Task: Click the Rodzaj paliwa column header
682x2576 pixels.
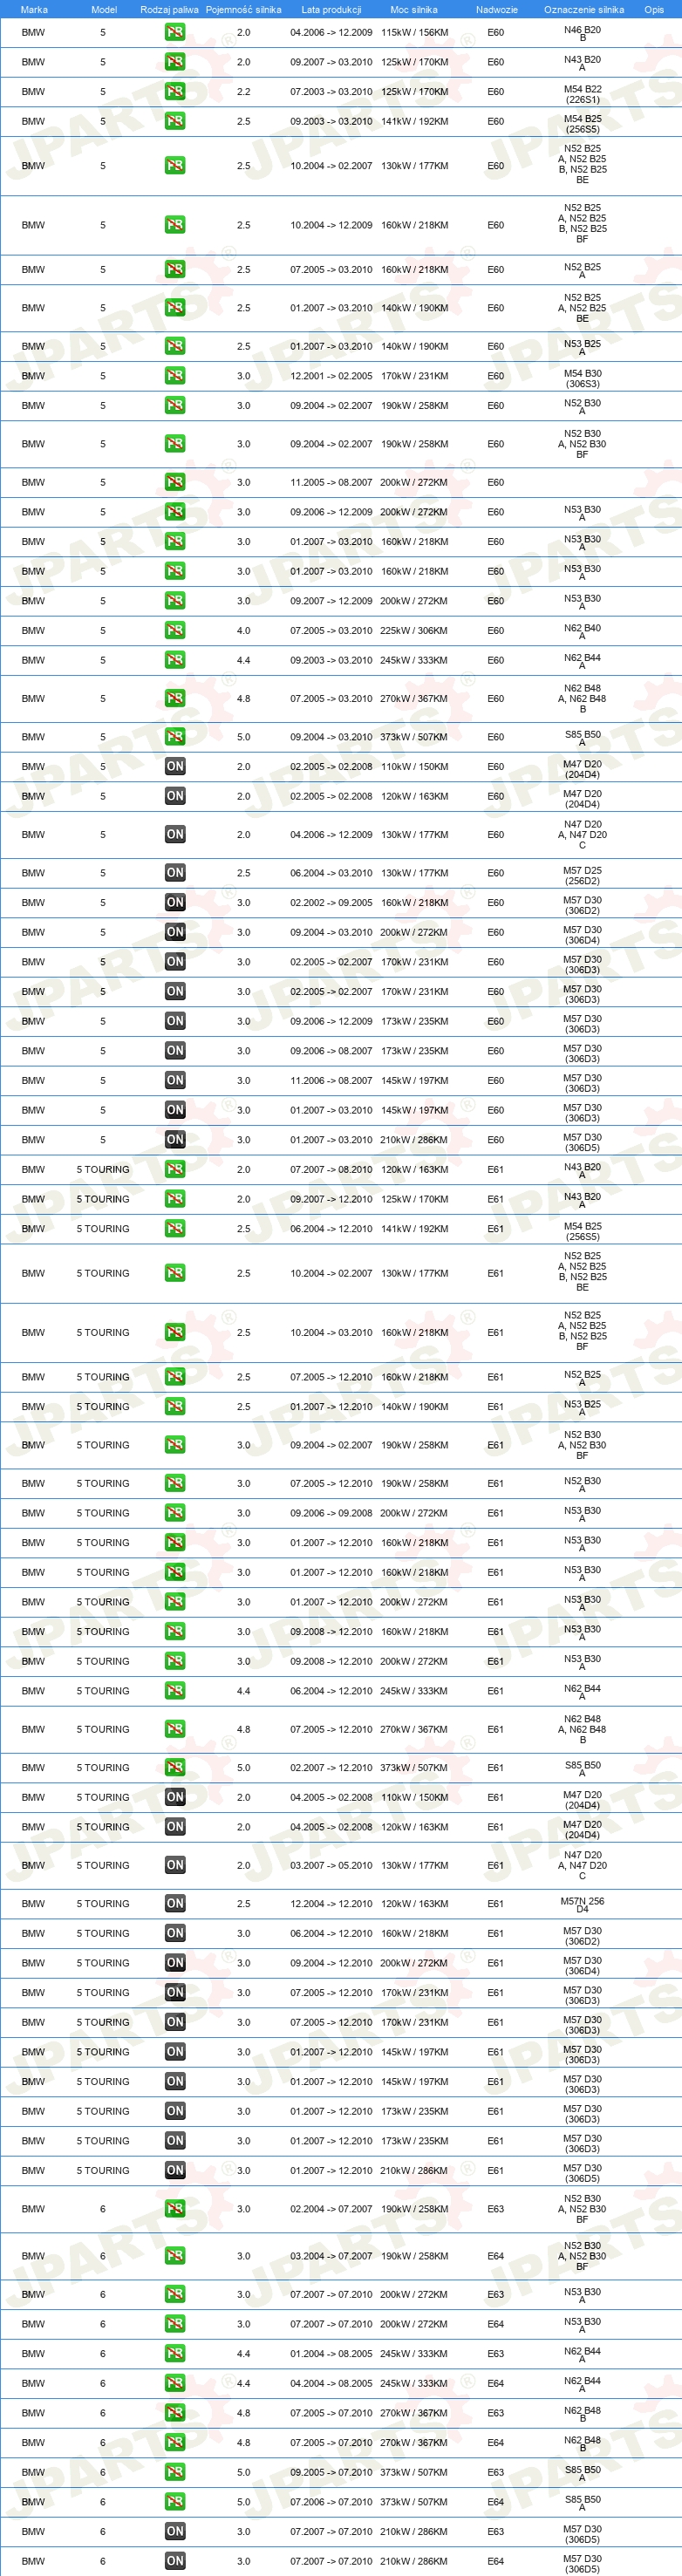Action: pyautogui.click(x=169, y=10)
